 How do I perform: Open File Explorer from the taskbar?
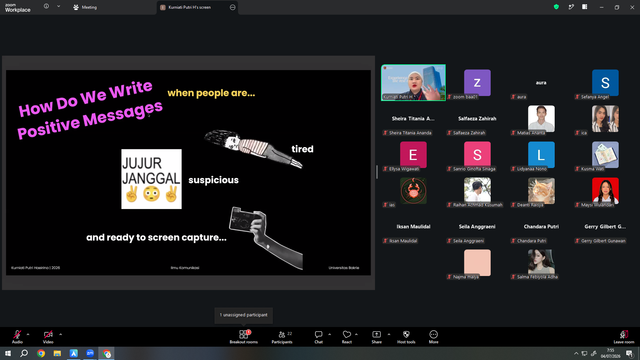click(57, 353)
